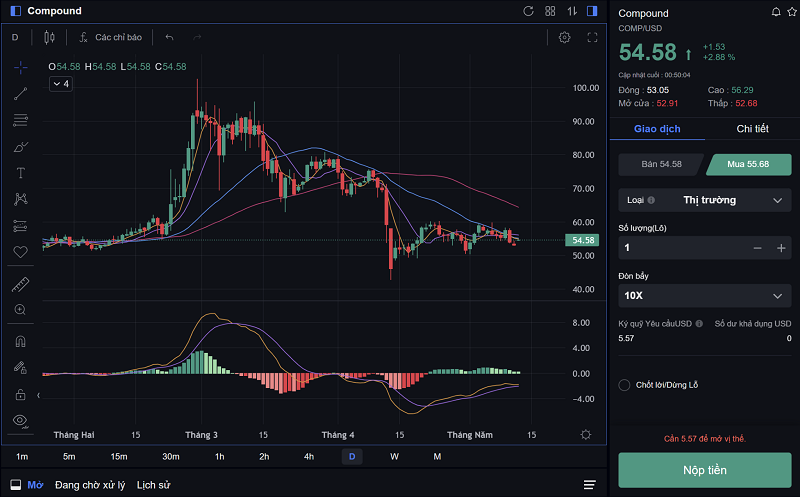The width and height of the screenshot is (800, 497).
Task: Open the Loại Thị trường dropdown
Action: [705, 200]
